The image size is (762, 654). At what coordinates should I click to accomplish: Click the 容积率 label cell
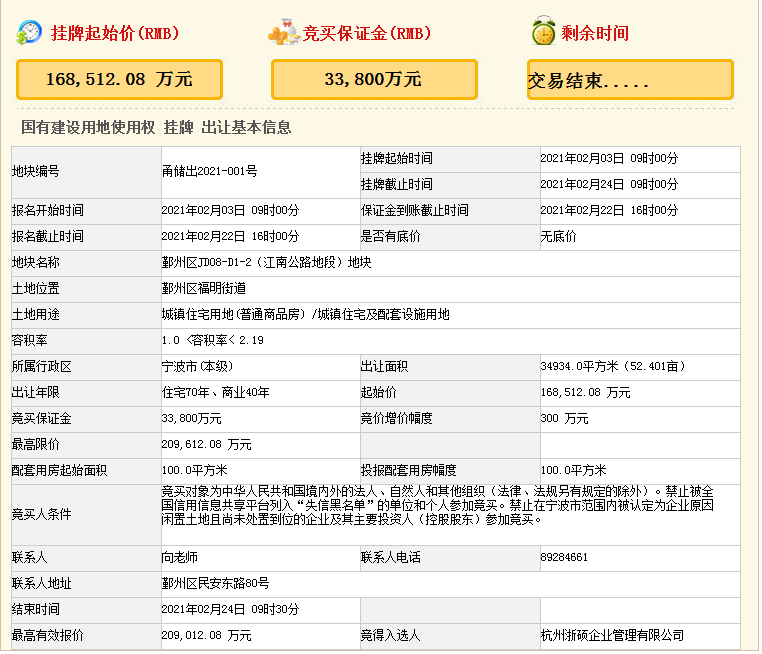pyautogui.click(x=87, y=341)
